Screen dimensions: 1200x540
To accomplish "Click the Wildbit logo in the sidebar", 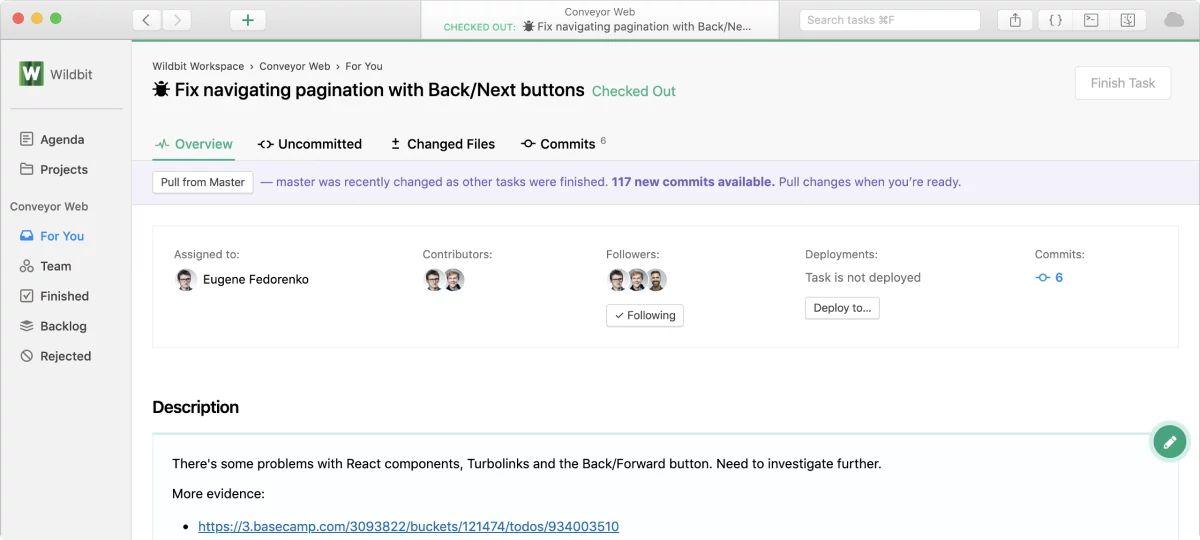I will click(x=31, y=74).
